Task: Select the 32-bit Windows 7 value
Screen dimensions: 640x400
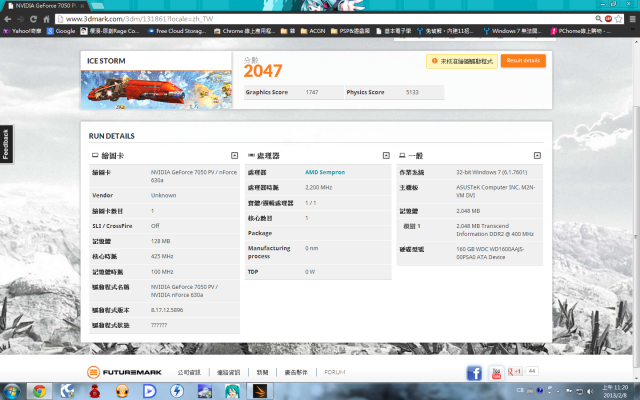Action: coord(491,172)
